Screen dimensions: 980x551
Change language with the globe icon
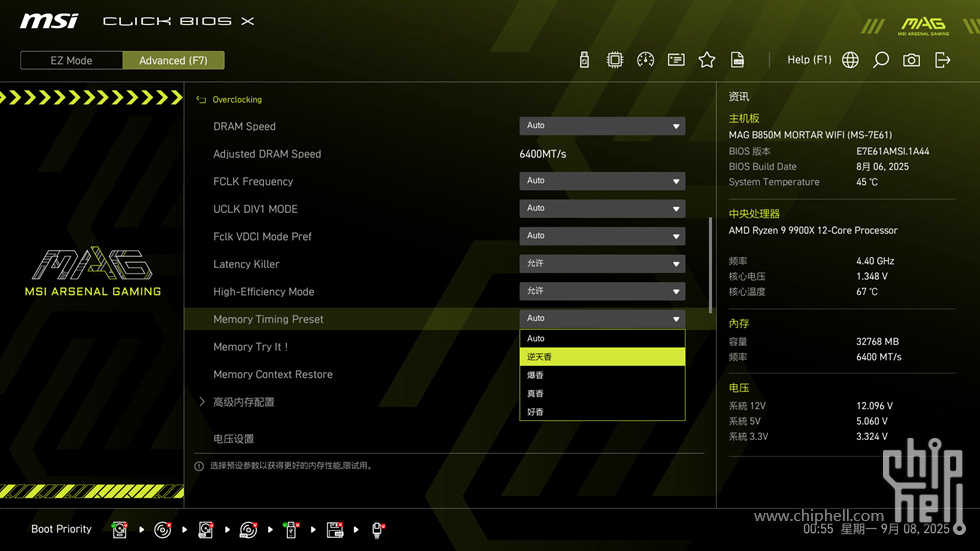click(850, 60)
